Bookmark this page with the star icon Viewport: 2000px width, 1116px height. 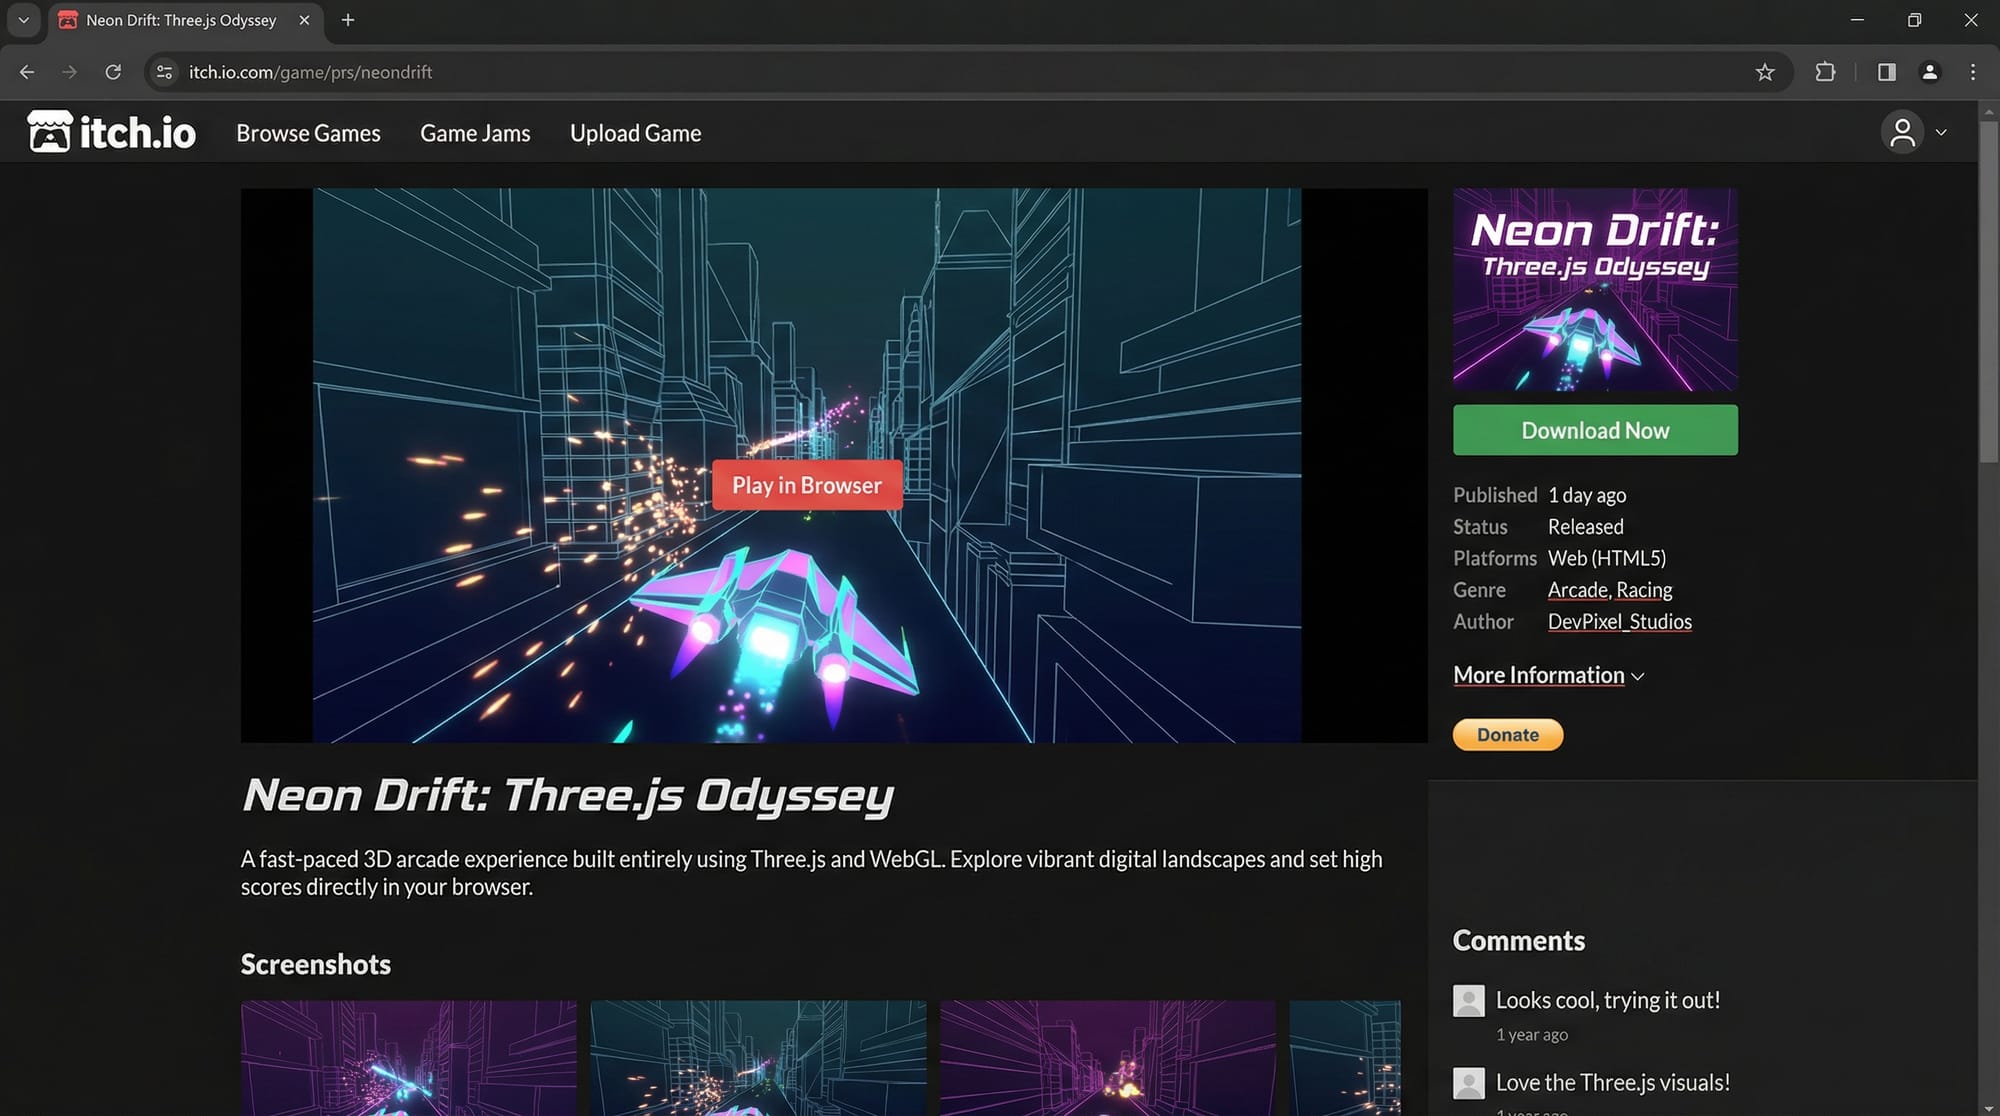[1765, 72]
